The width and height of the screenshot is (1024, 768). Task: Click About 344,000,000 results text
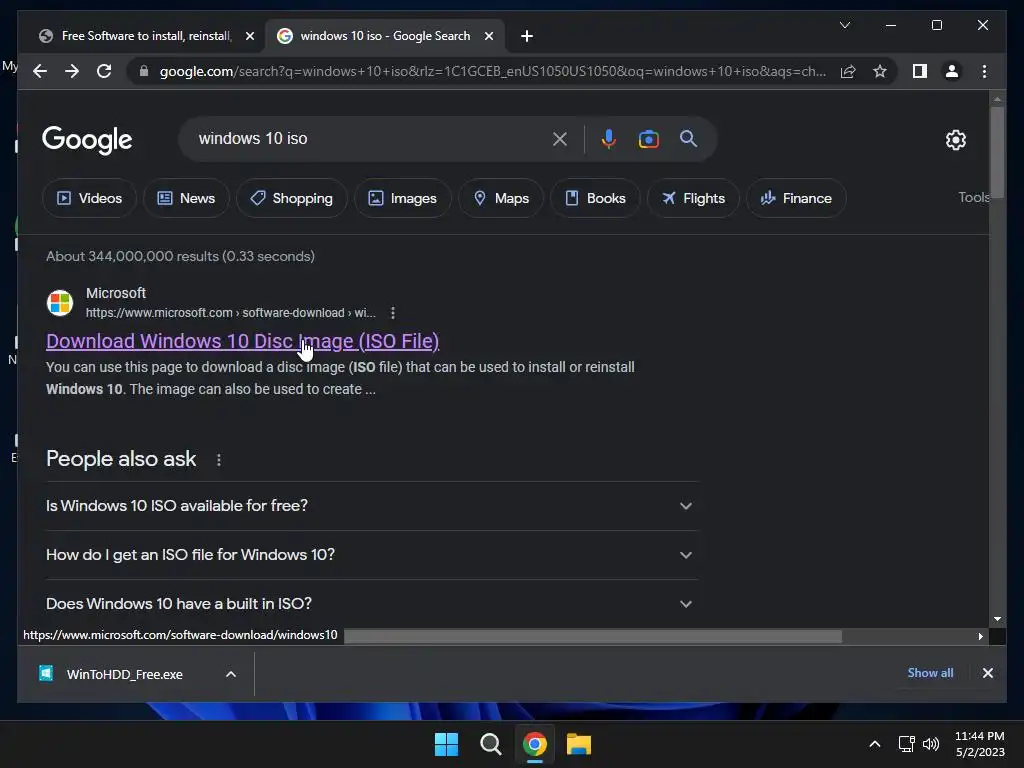[180, 256]
